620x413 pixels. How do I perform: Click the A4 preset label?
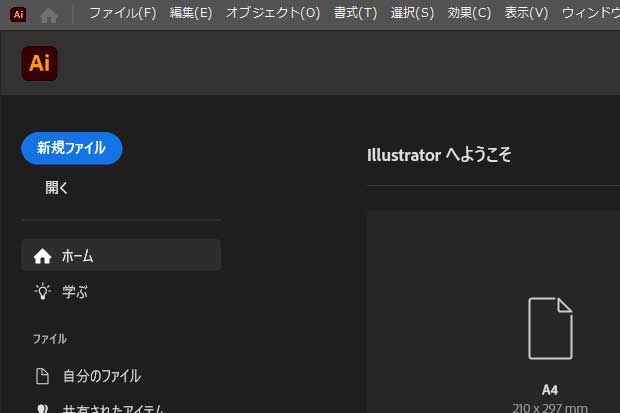tap(550, 390)
